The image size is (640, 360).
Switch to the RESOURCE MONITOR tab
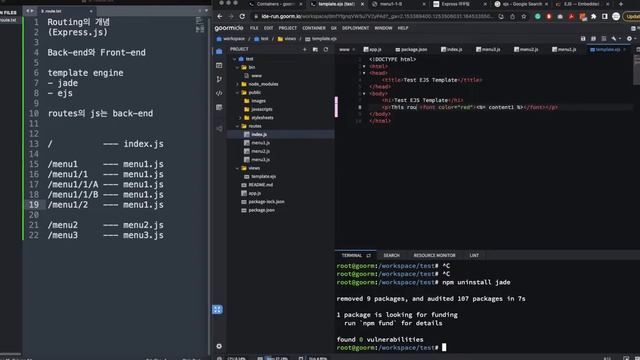[434, 256]
